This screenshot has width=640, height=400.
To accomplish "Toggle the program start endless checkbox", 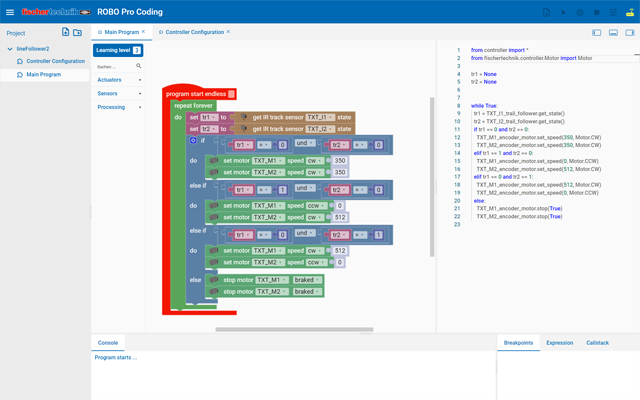I will 231,94.
